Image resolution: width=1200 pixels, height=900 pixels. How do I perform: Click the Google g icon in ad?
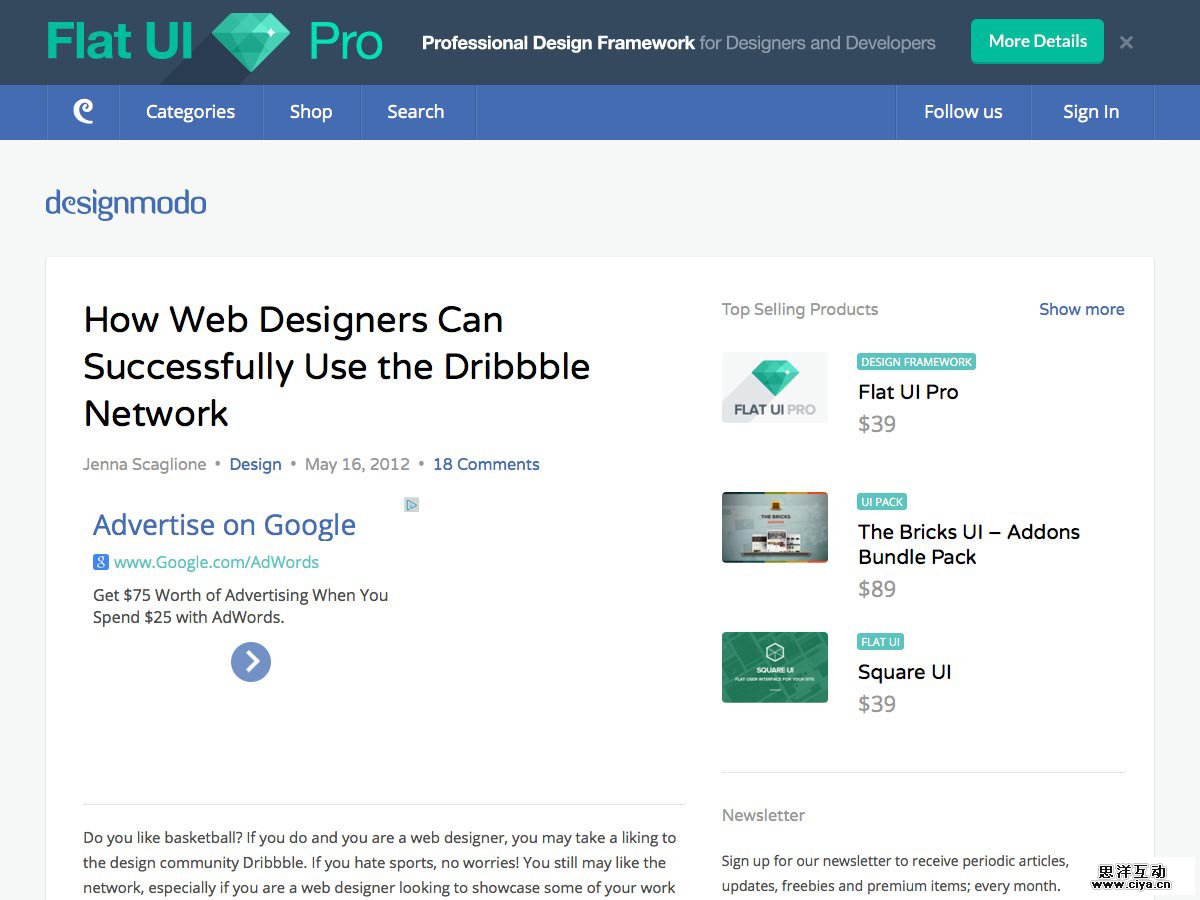click(101, 562)
